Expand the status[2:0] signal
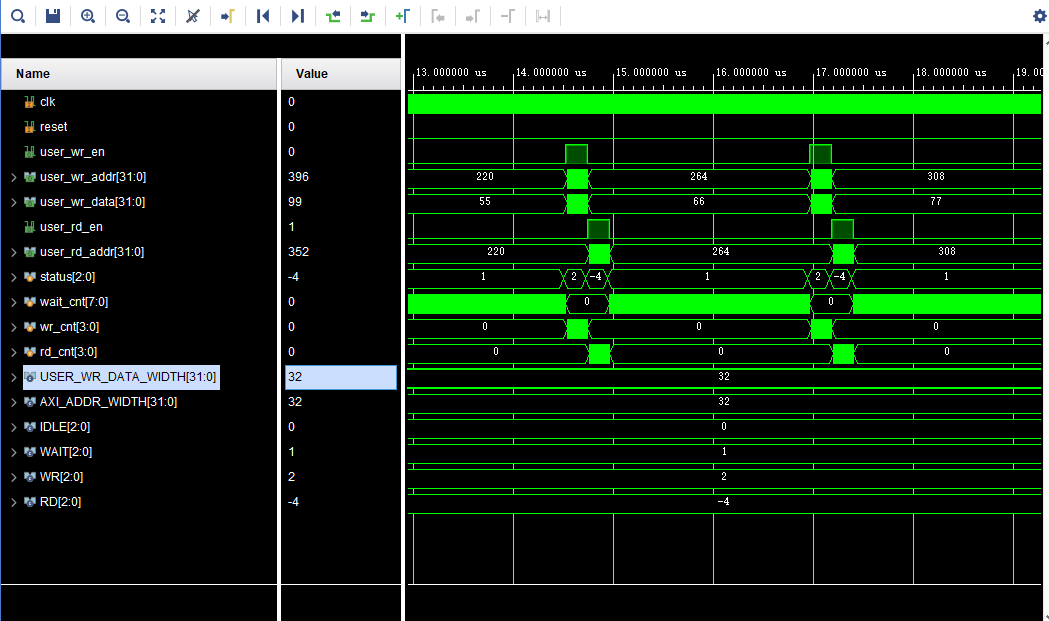 click(13, 277)
